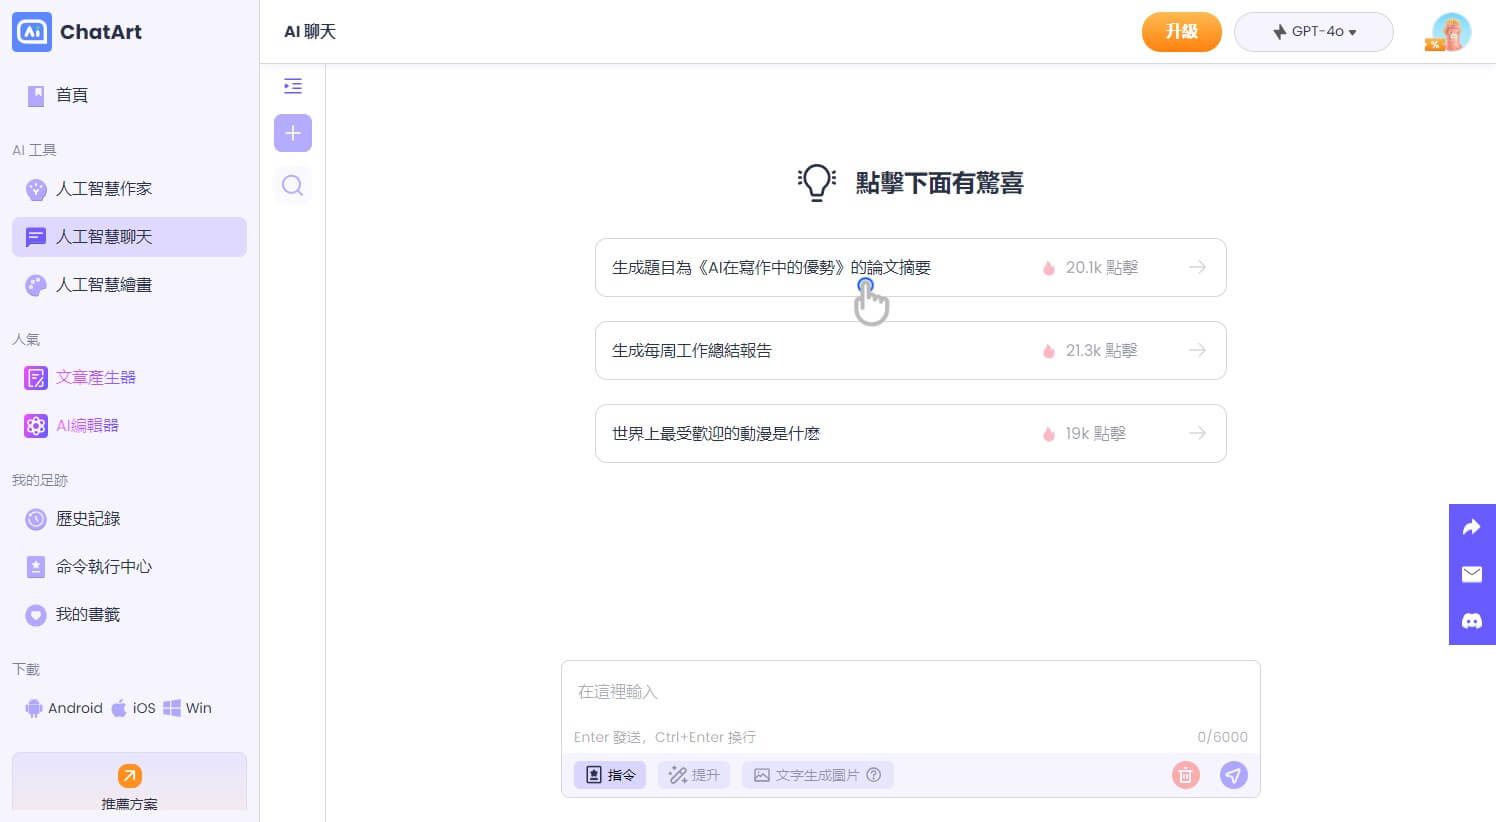Click the search chats magnifier icon

tap(292, 185)
